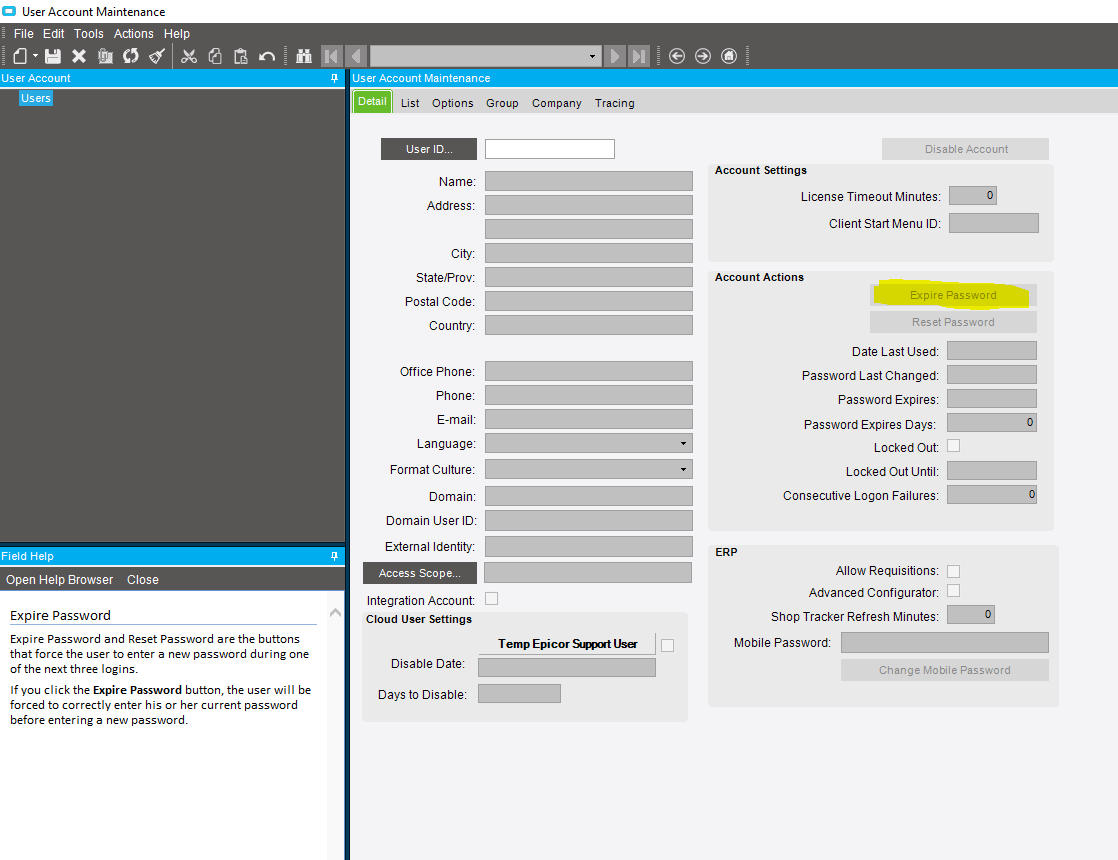Click the Clear broom icon
This screenshot has height=860, width=1118.
(x=157, y=56)
